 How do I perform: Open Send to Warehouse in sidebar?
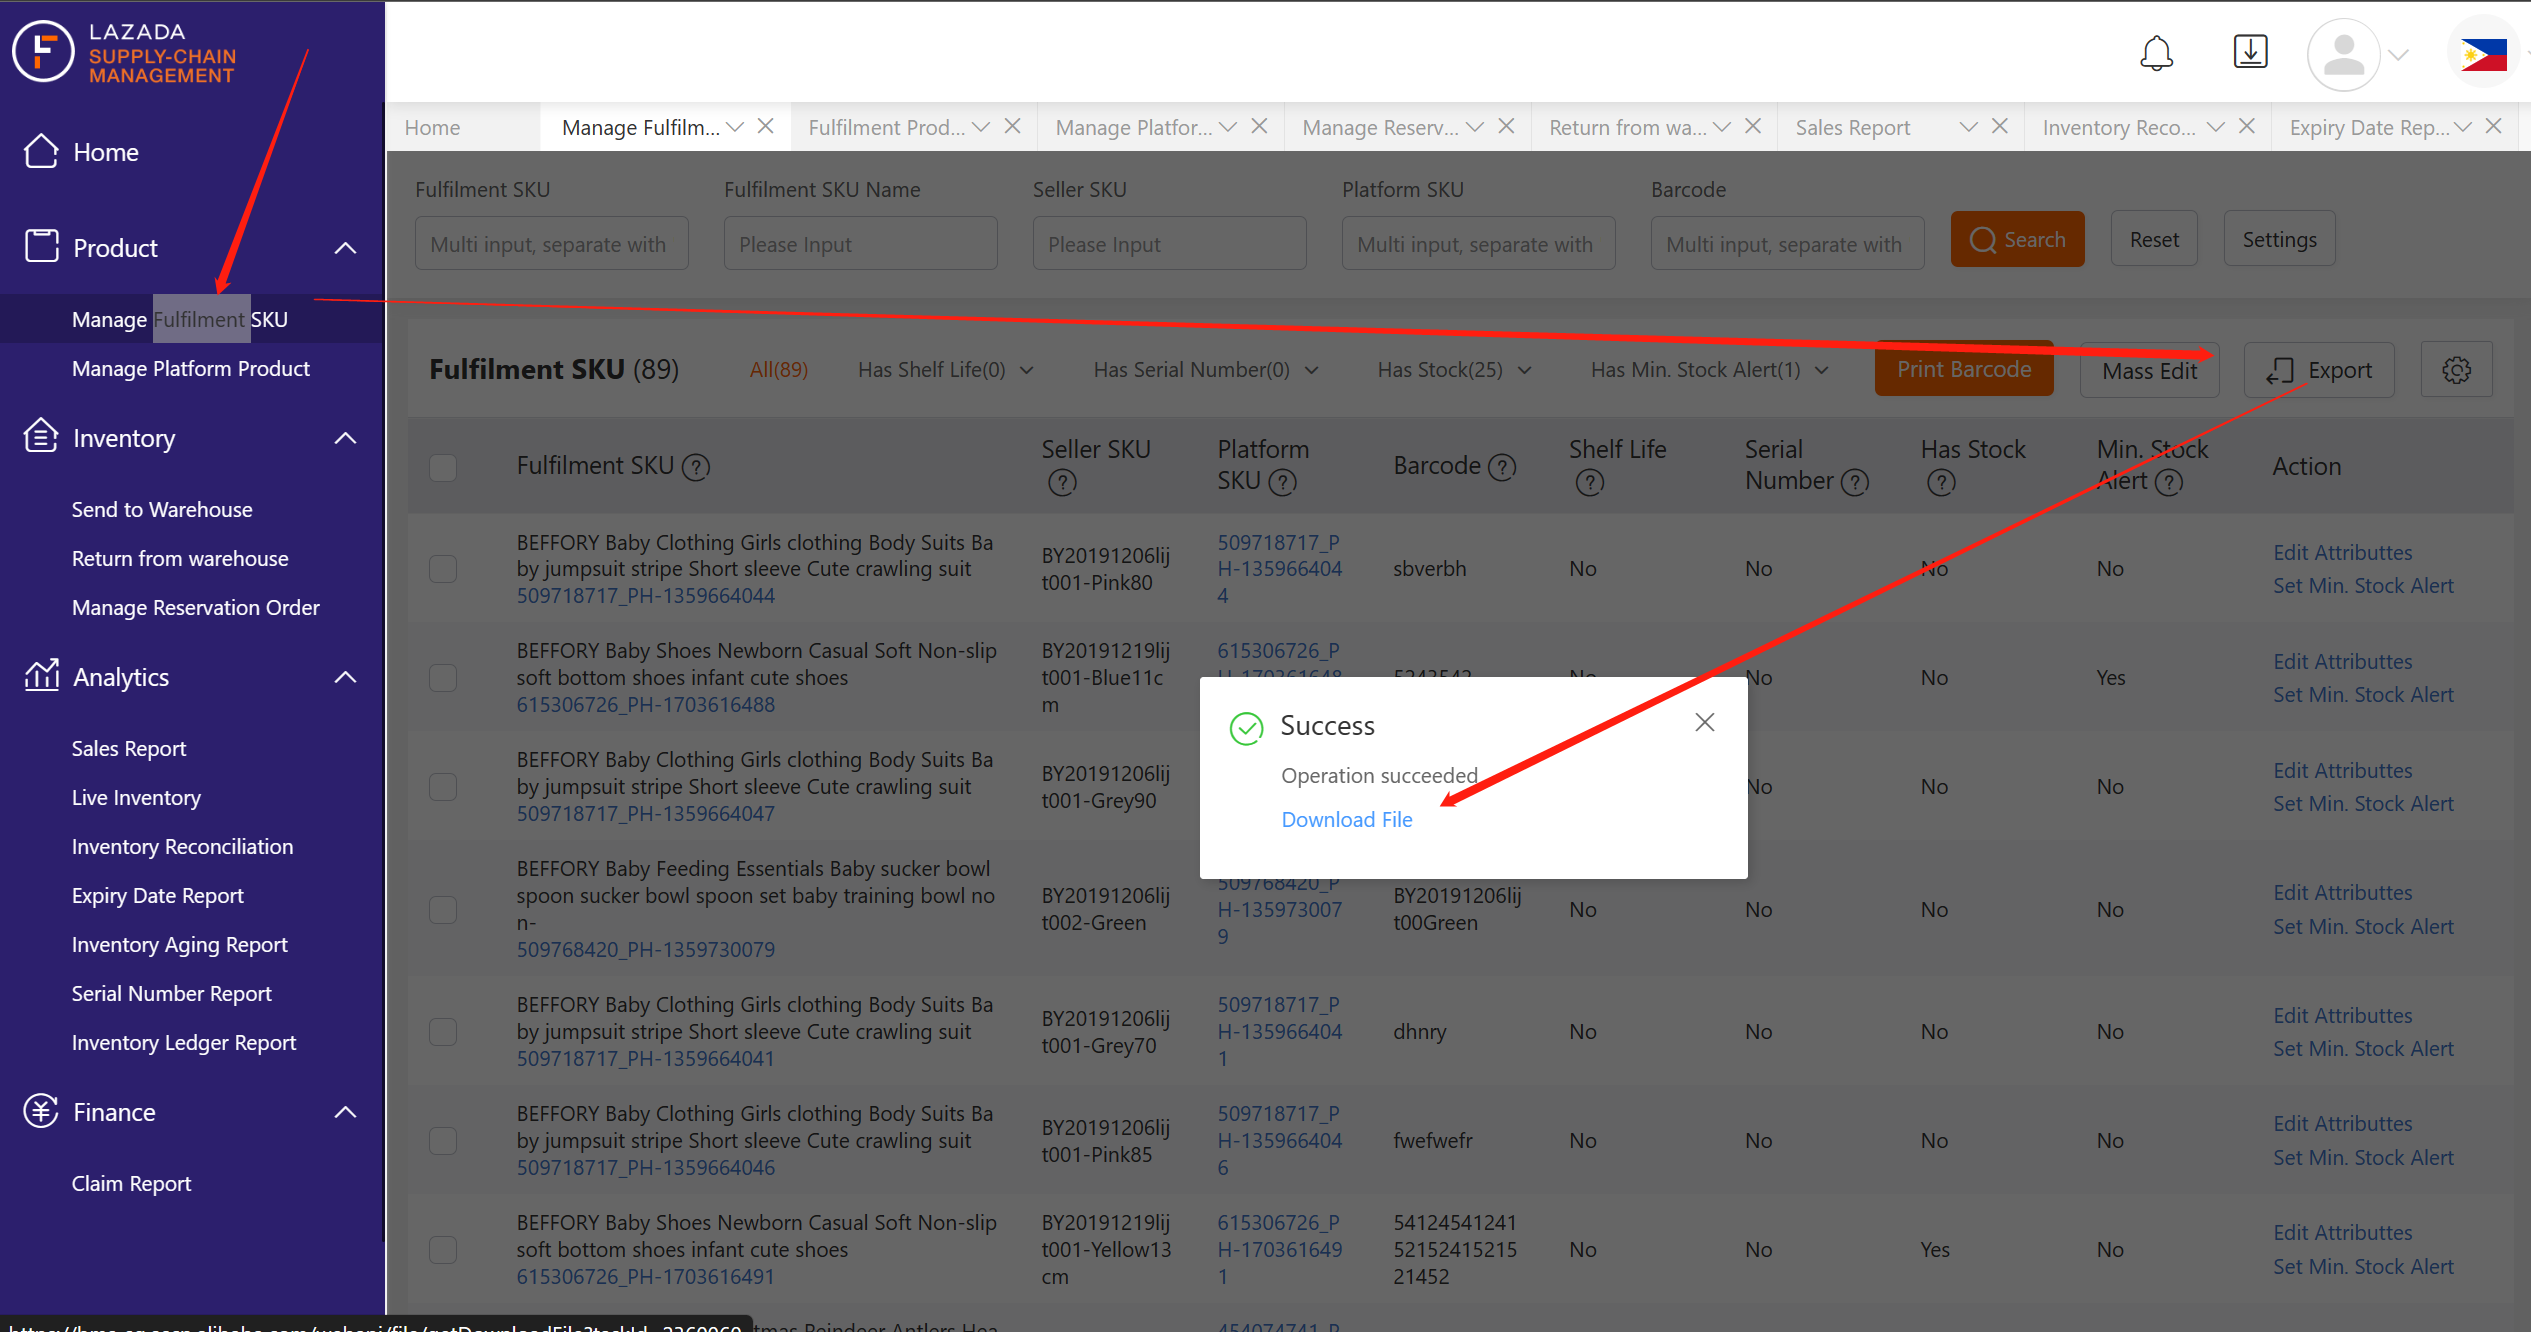pos(162,509)
